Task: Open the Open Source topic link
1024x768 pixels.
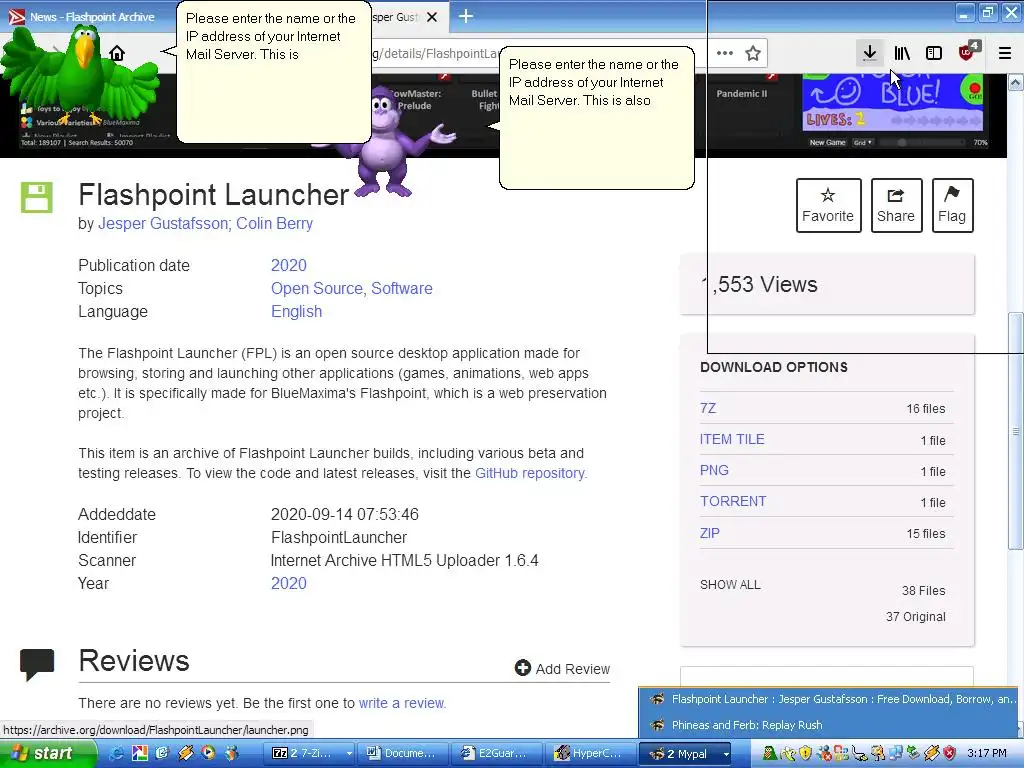Action: pos(317,288)
